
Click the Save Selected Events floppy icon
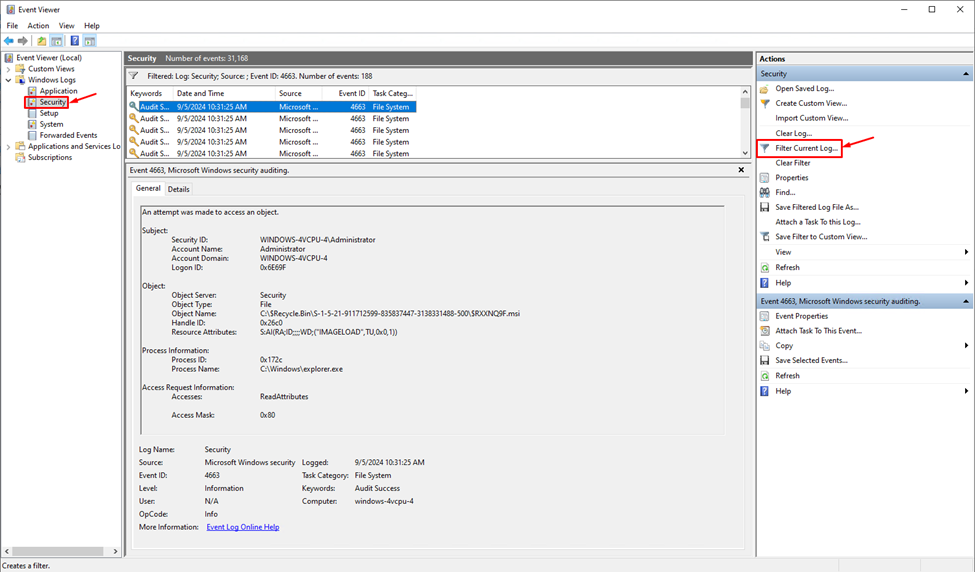(x=764, y=360)
